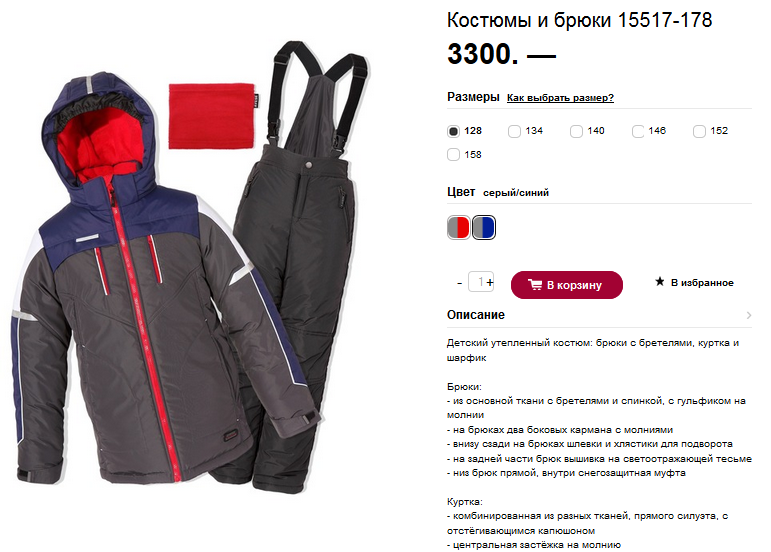Click the favorites star icon
The image size is (771, 552).
(659, 282)
